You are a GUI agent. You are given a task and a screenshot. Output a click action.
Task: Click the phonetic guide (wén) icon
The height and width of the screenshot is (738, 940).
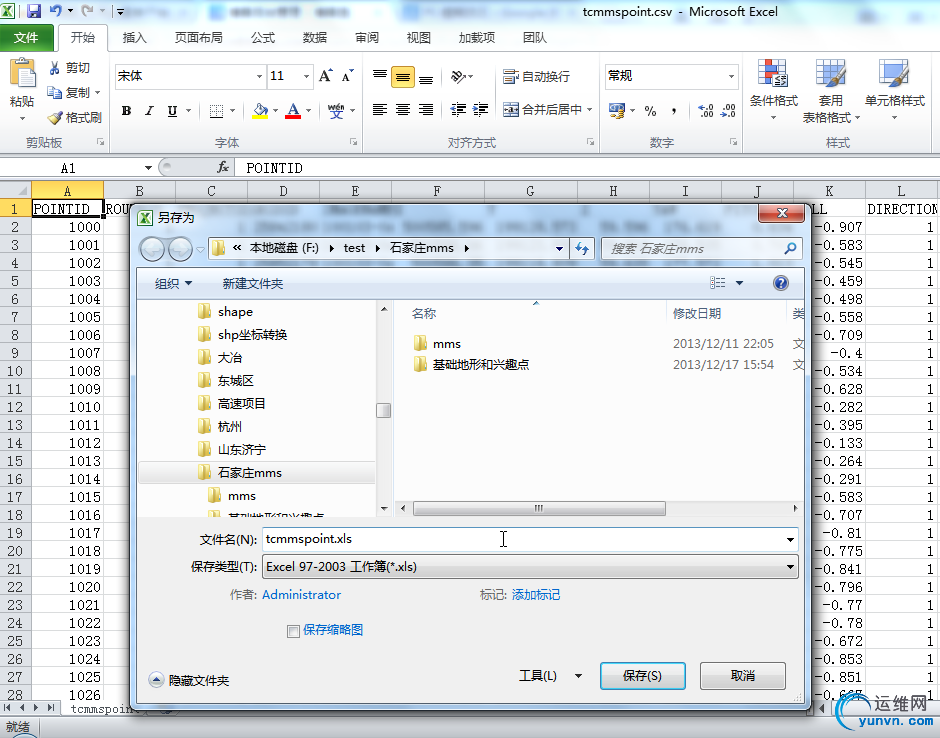[336, 110]
